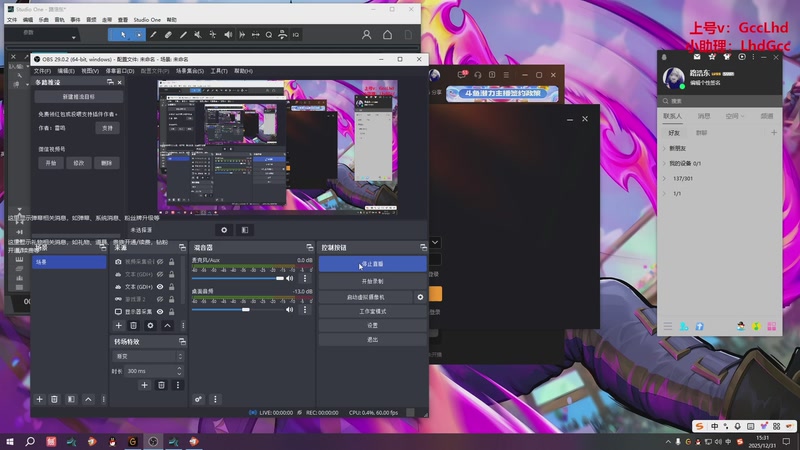Open advanced audio properties gear in OBS mixer
800x450 pixels.
198,399
